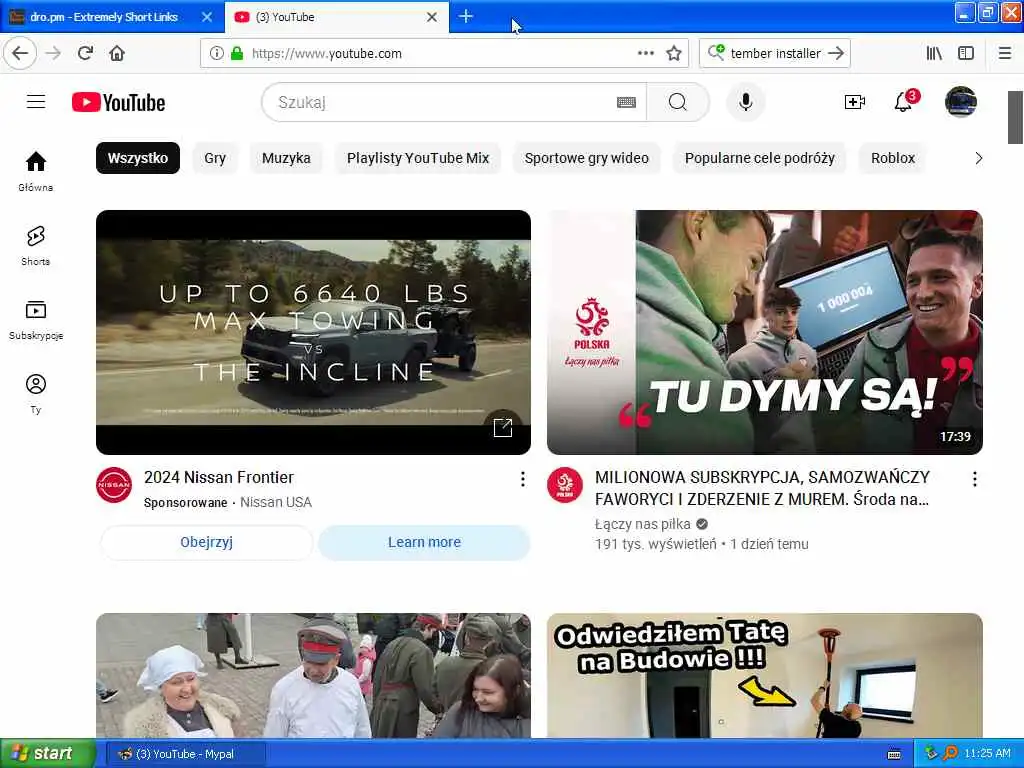Open a new browser tab
The image size is (1024, 768).
(x=466, y=16)
